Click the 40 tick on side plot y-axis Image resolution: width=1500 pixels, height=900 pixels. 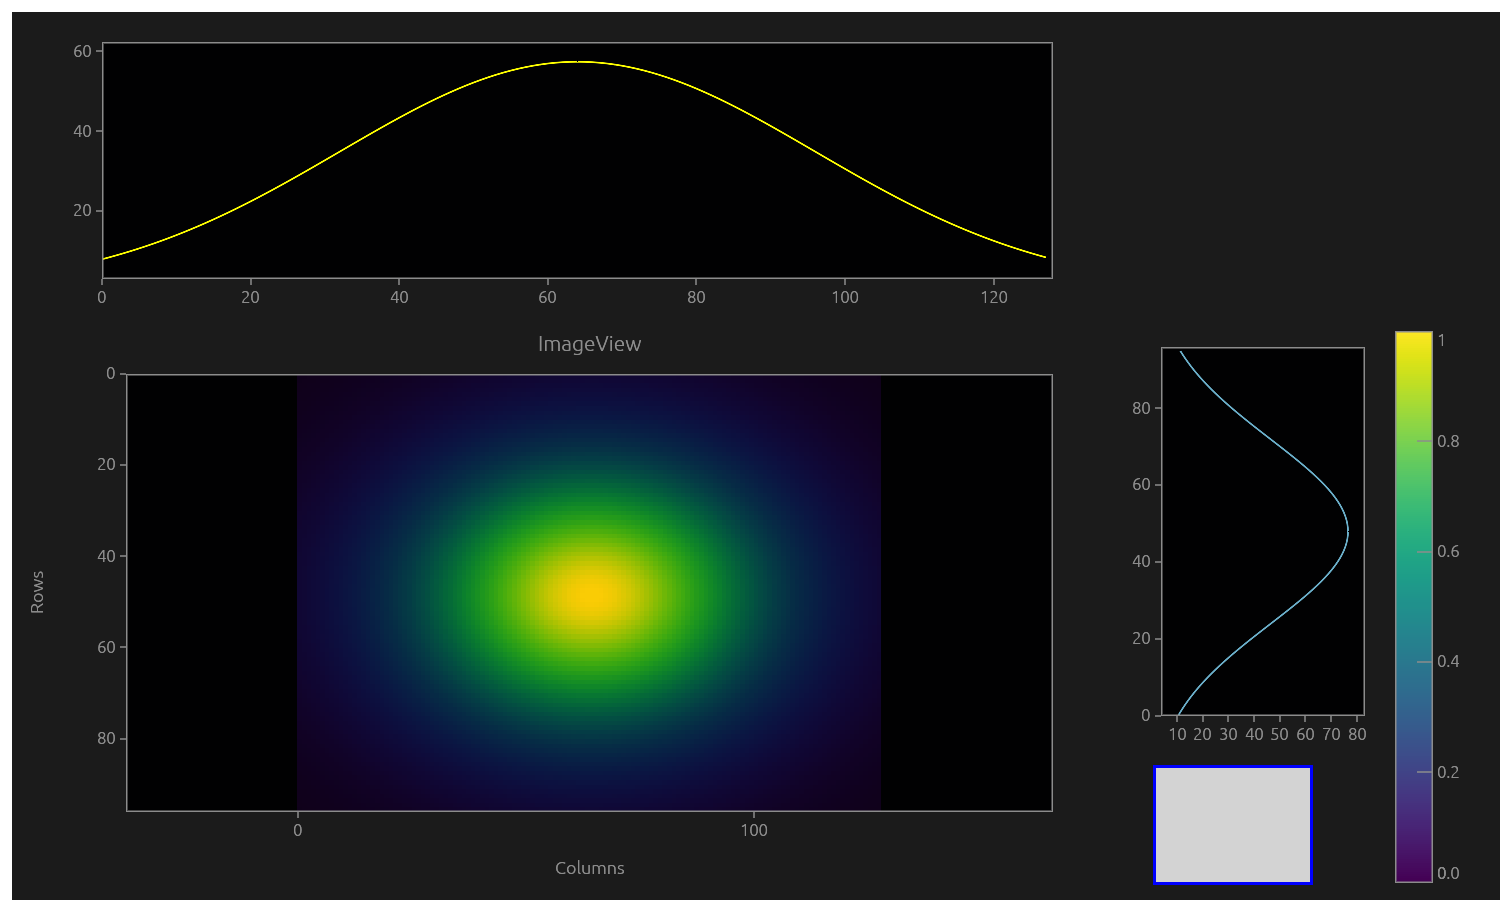(x=1141, y=561)
